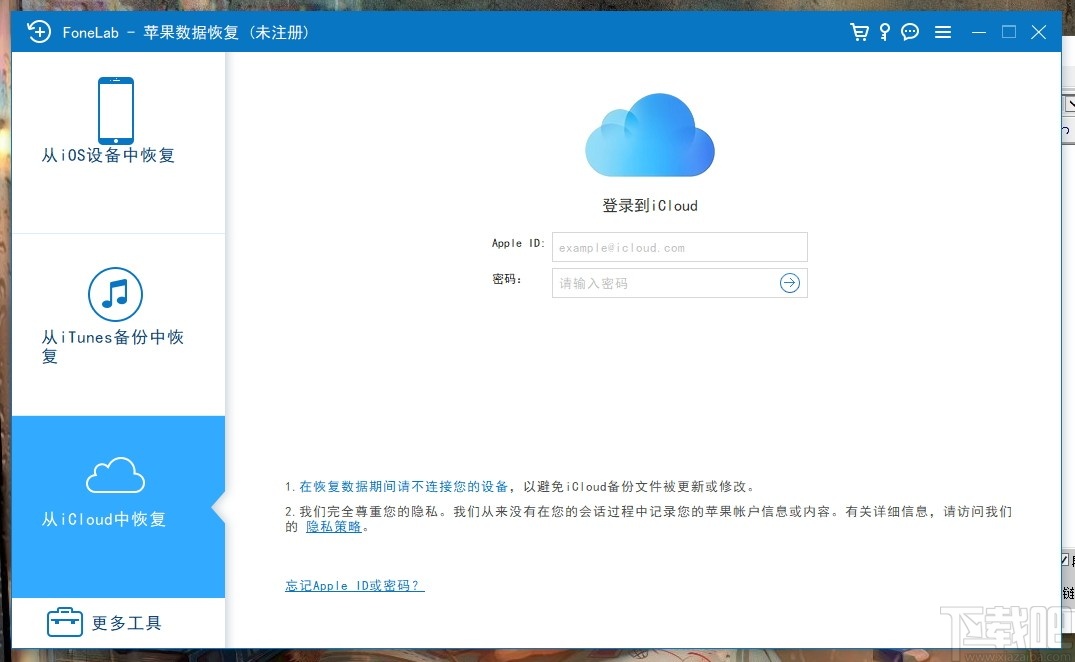Click the blue circular arrow to sign in

[x=790, y=283]
